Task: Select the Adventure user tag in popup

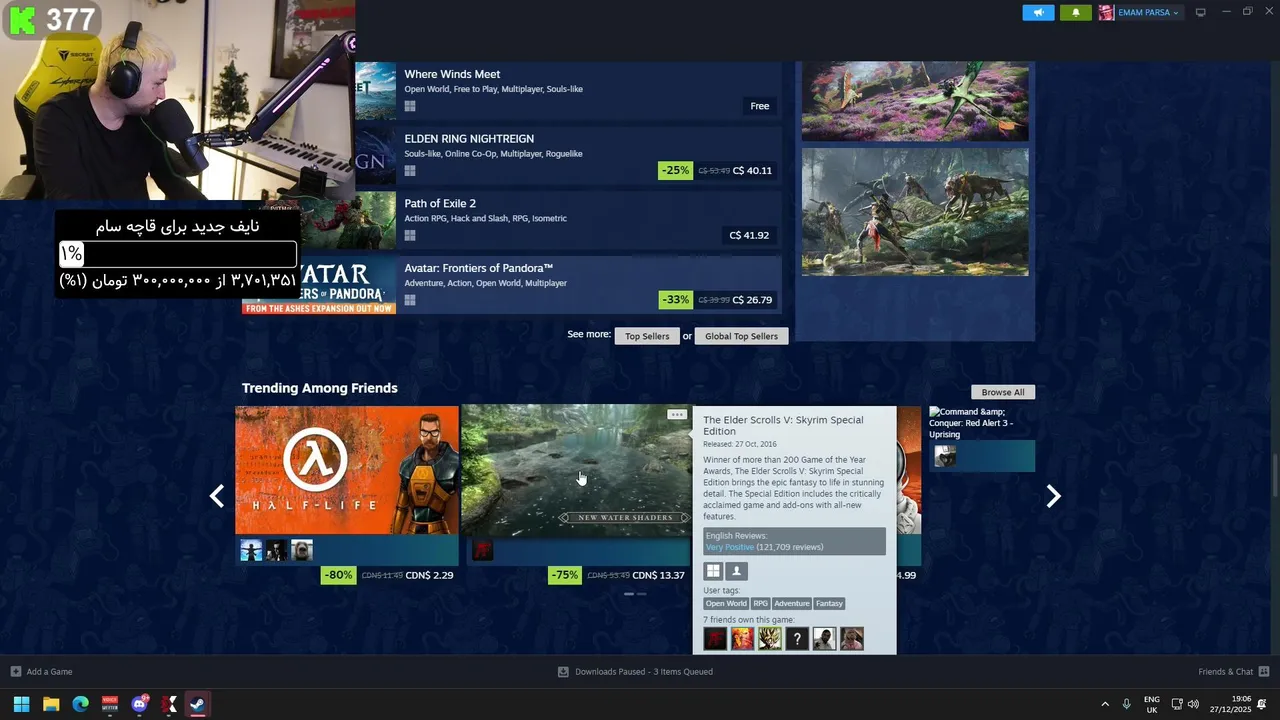Action: [792, 603]
